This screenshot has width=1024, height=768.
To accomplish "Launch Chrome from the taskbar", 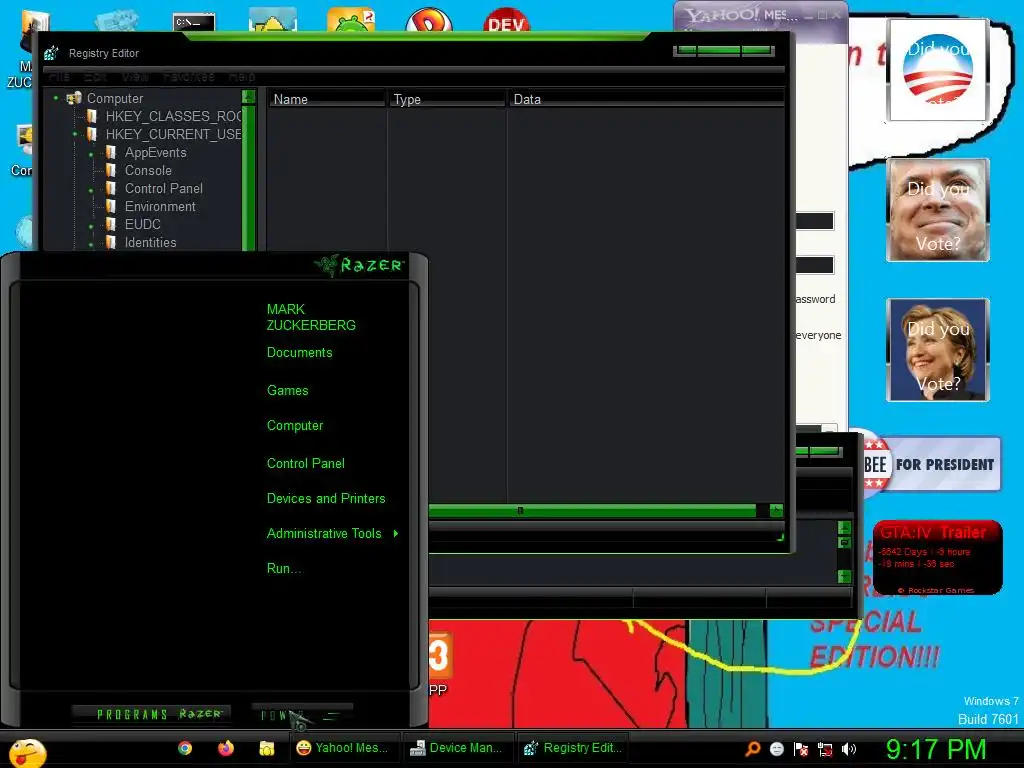I will (185, 748).
